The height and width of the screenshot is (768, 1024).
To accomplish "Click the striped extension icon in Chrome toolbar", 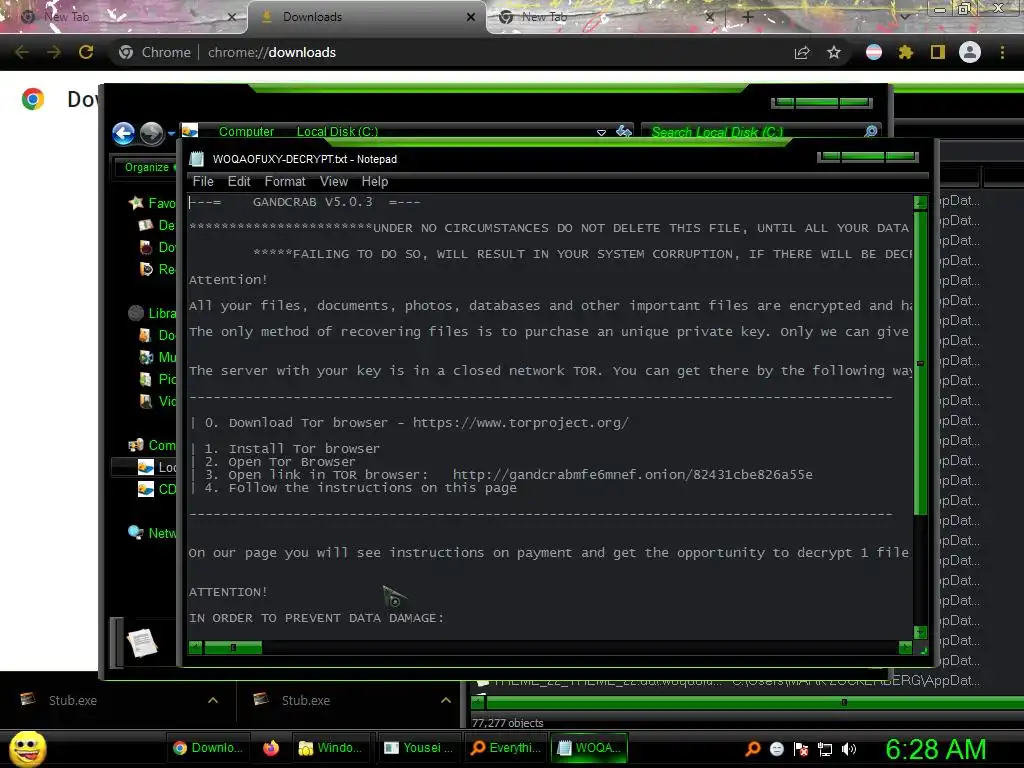I will pos(874,52).
